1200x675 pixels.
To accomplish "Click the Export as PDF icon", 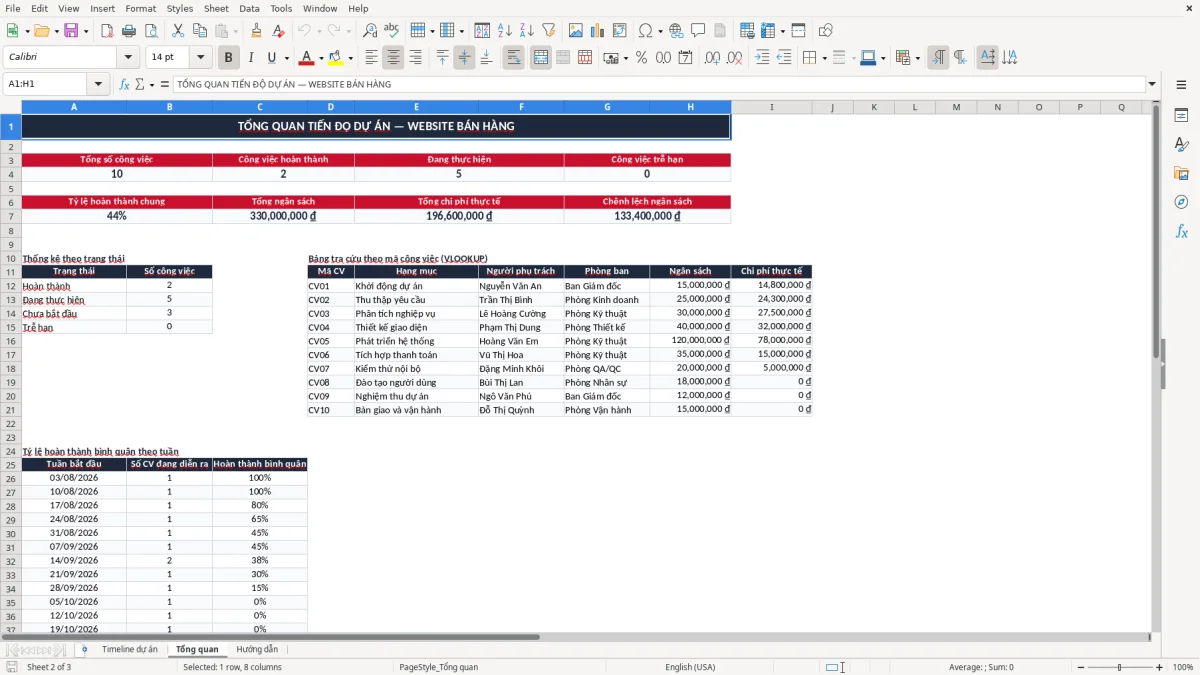I will coord(107,31).
